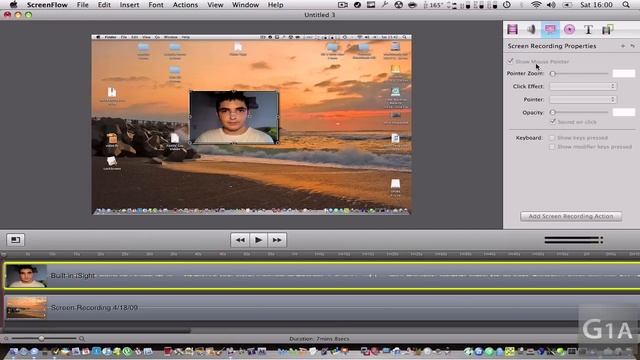Open the Callout properties icon

pyautogui.click(x=569, y=29)
